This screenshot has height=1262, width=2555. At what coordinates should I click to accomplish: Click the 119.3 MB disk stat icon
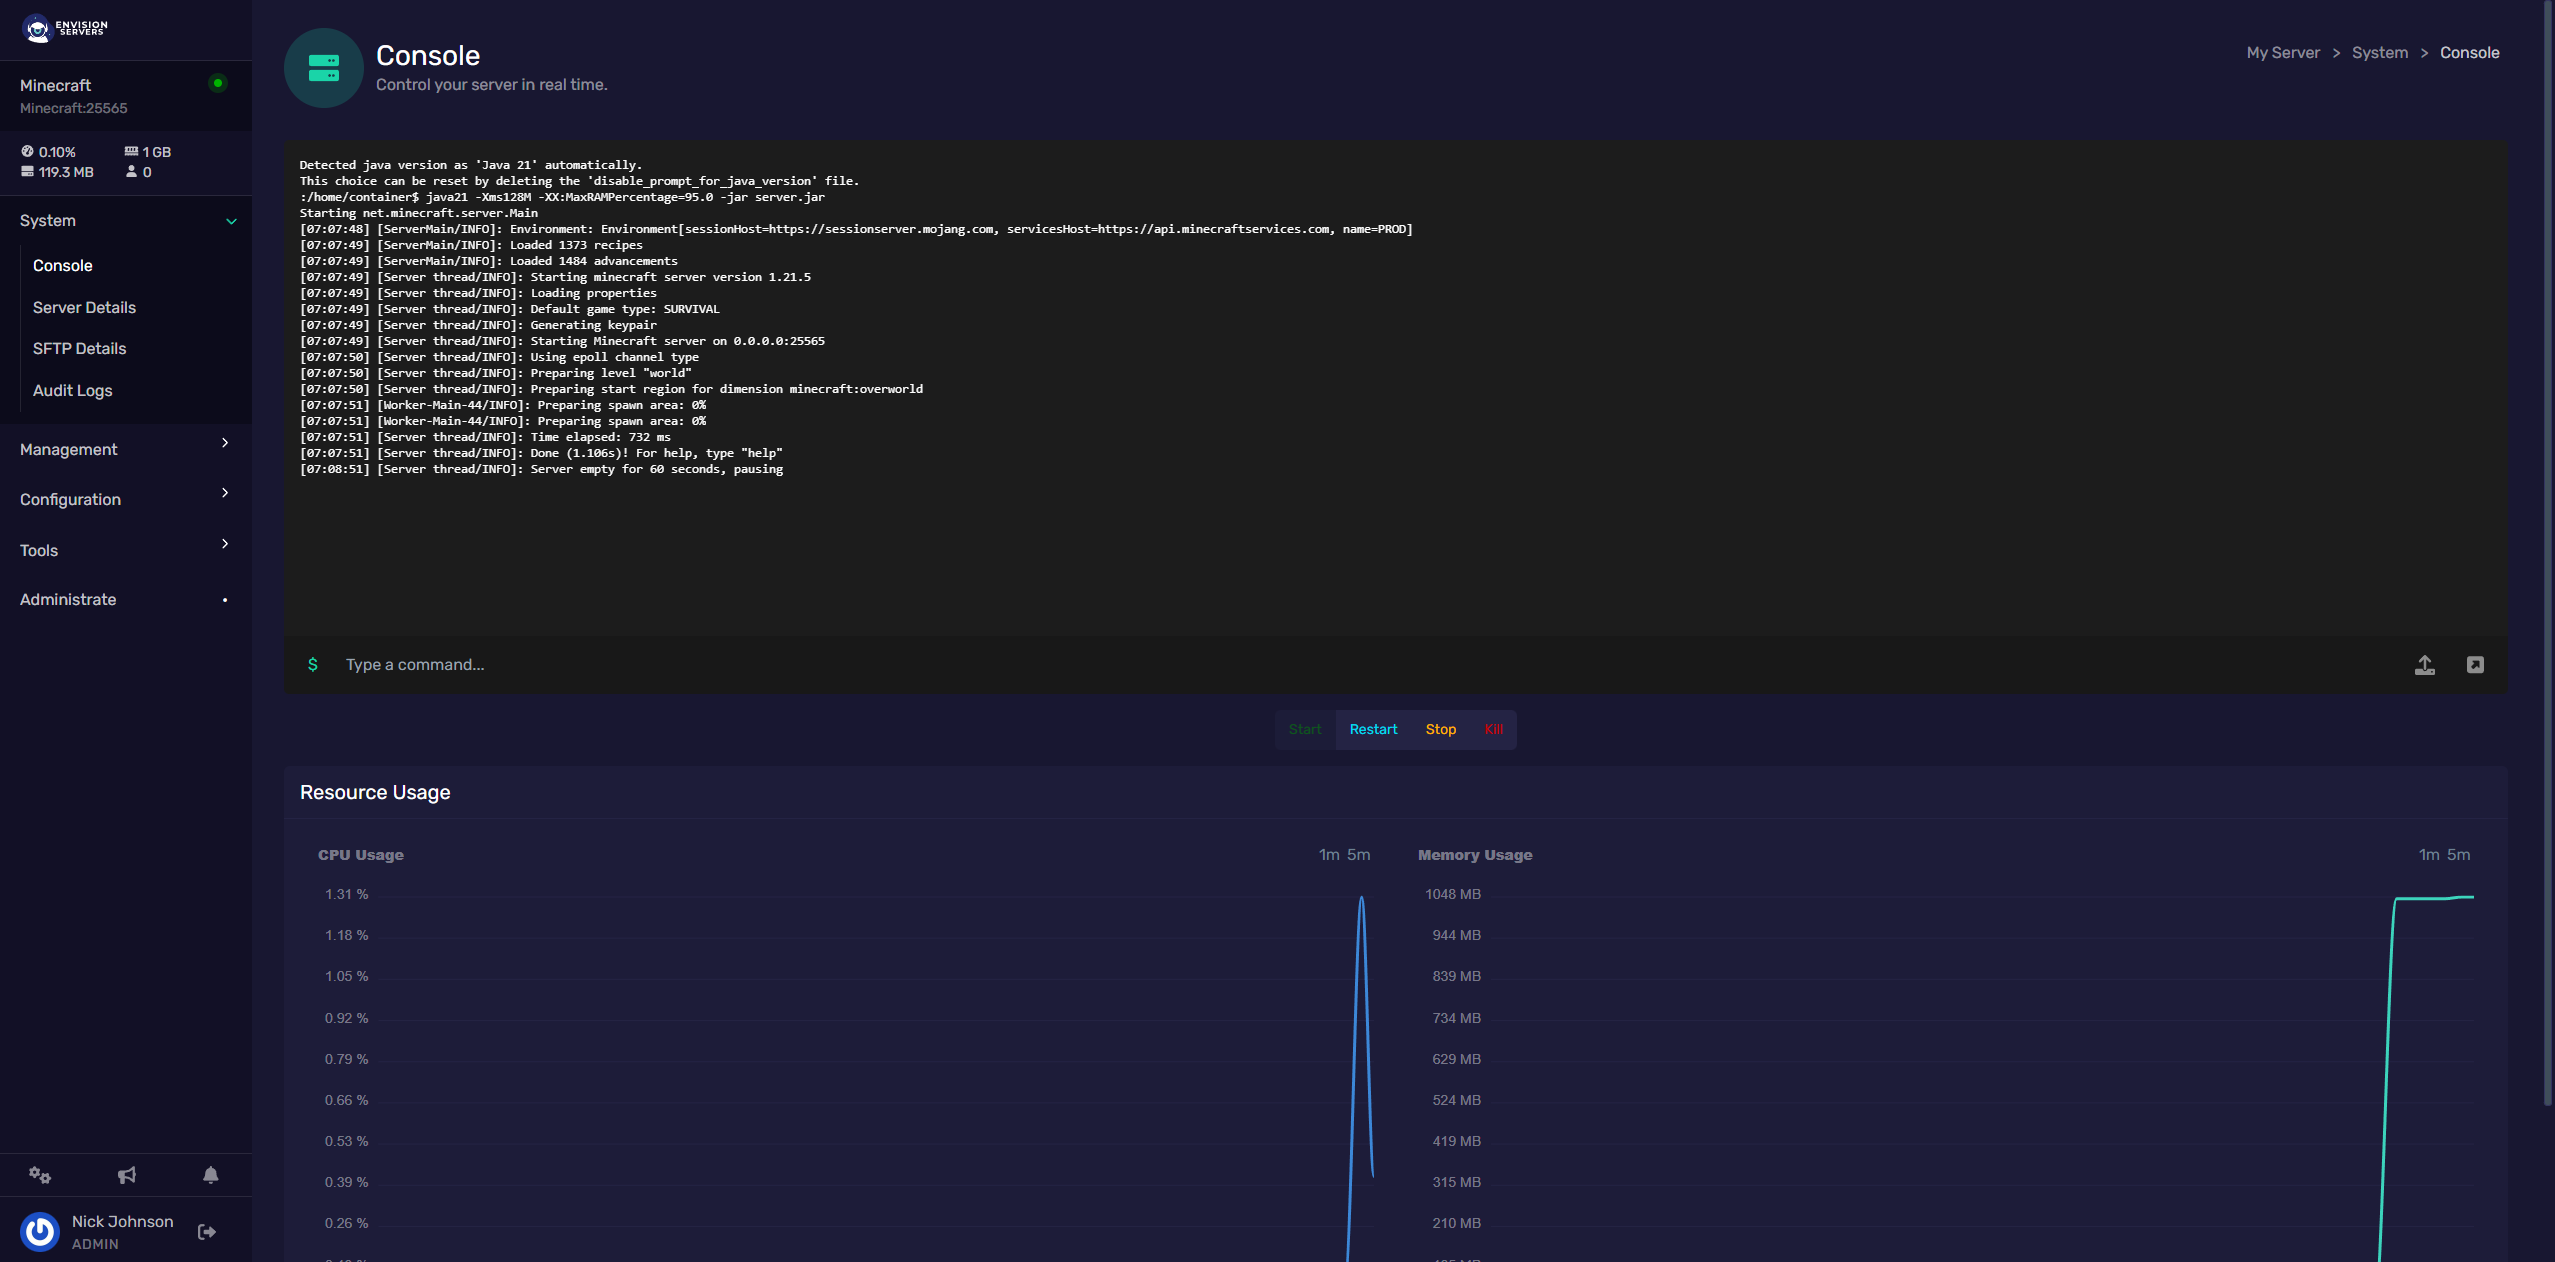[x=27, y=172]
